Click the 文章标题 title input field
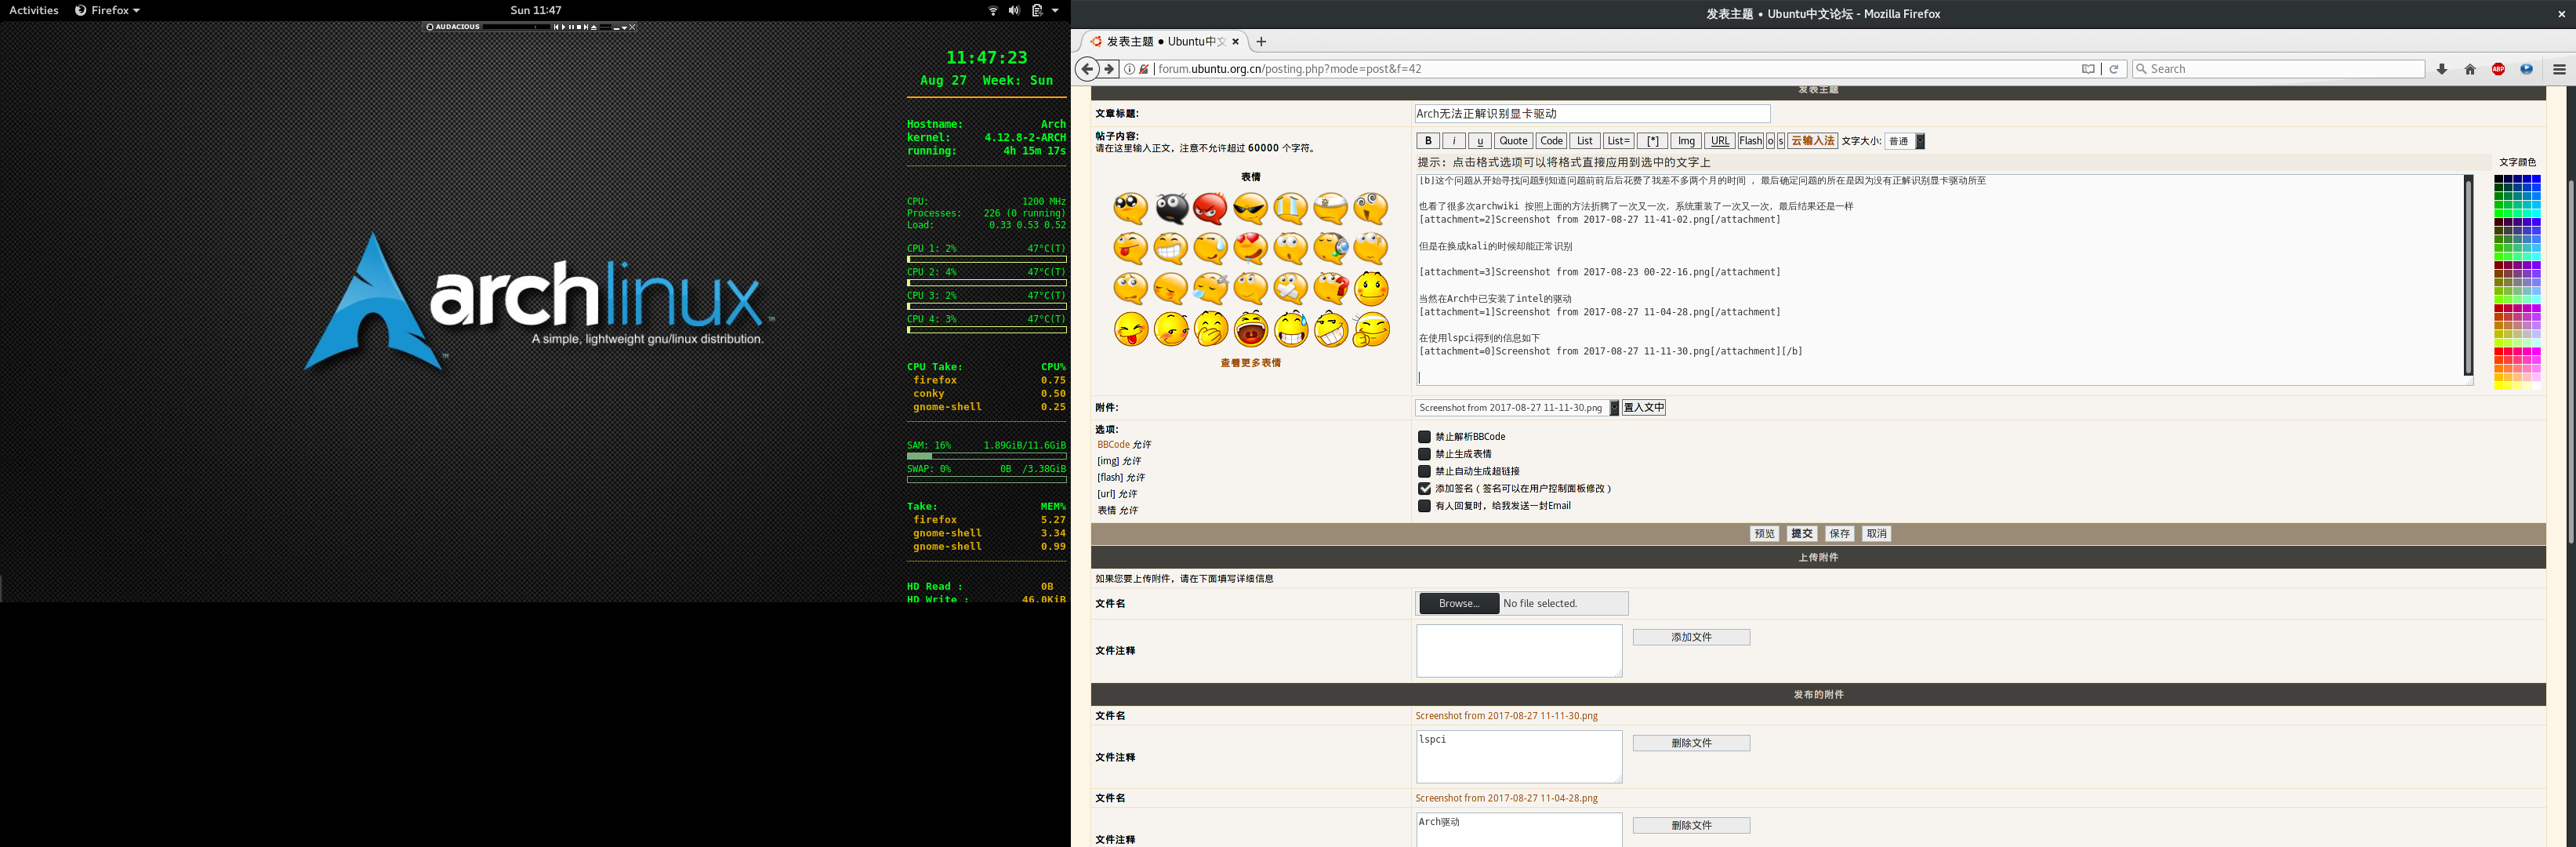The image size is (2576, 847). [x=1592, y=114]
